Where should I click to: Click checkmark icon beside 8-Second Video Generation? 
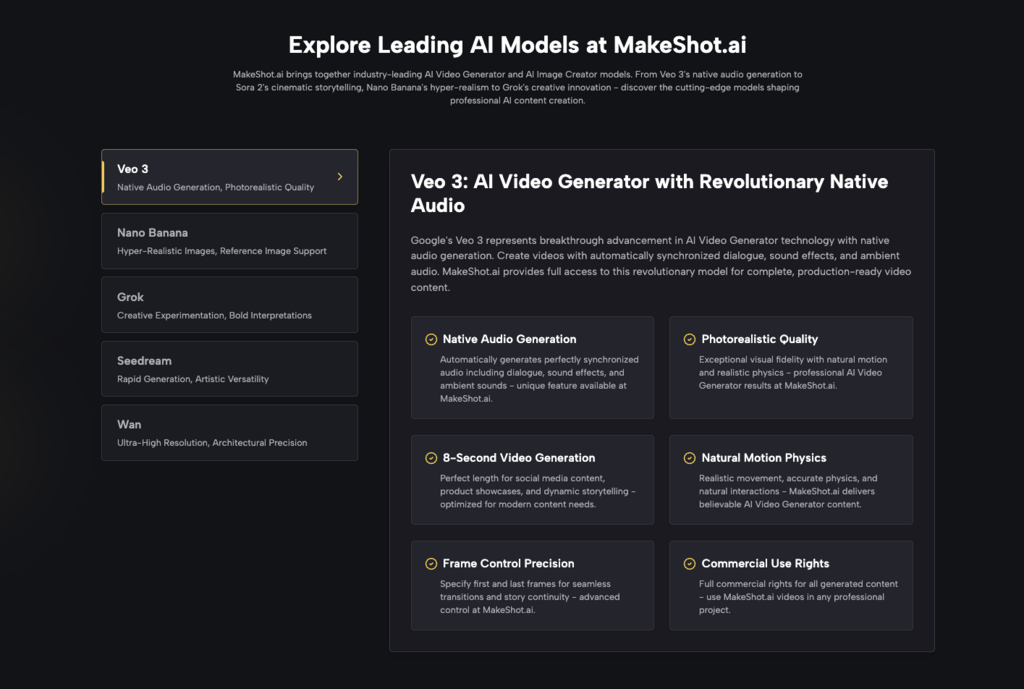(430, 458)
